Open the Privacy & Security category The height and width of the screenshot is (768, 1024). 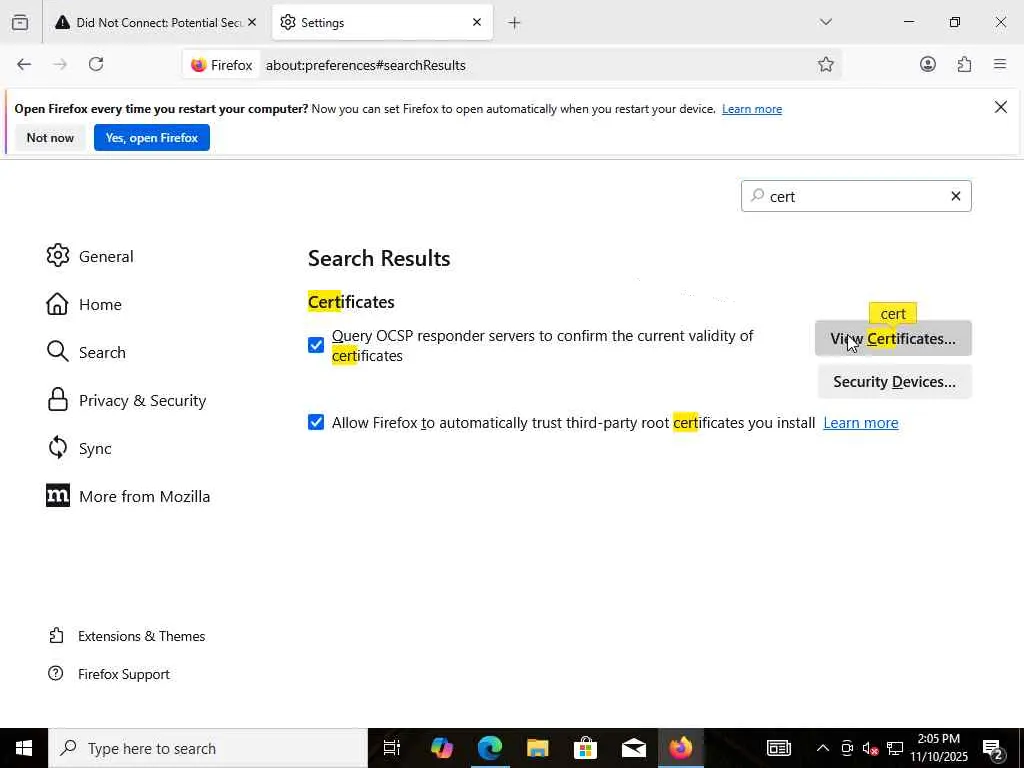[142, 401]
